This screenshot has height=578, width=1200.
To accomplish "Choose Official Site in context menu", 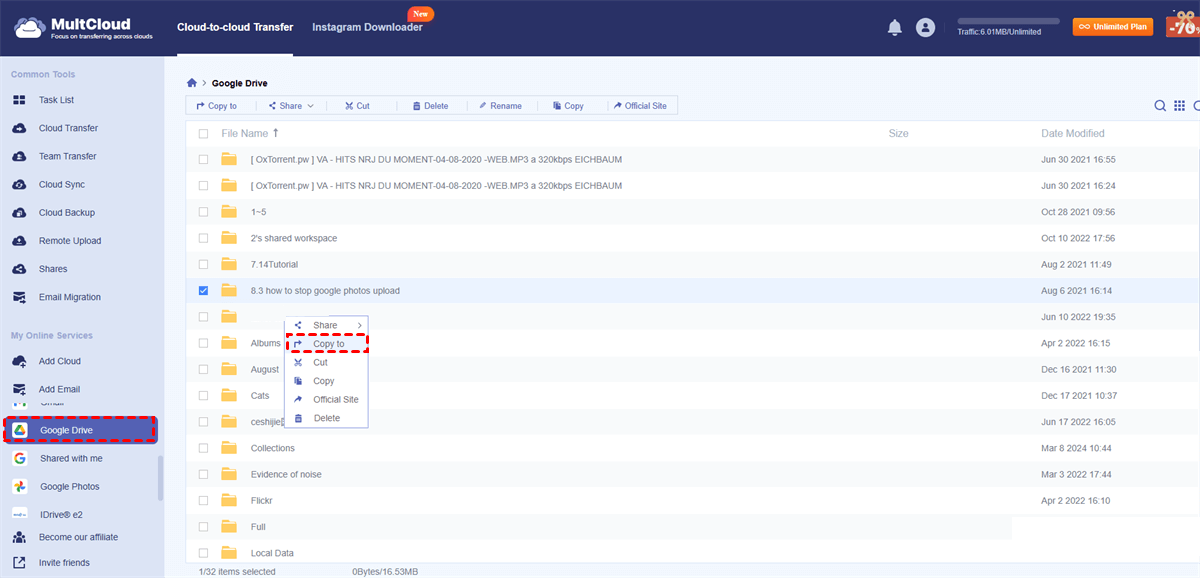I will 327,399.
